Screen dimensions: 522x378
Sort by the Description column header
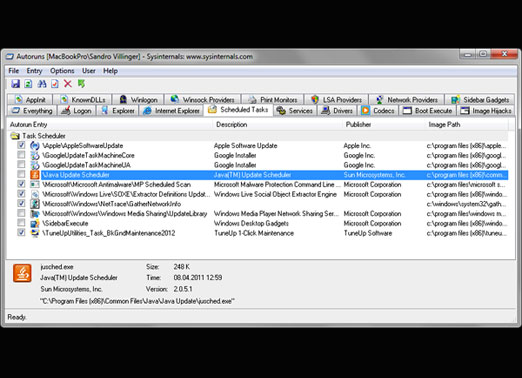(232, 124)
